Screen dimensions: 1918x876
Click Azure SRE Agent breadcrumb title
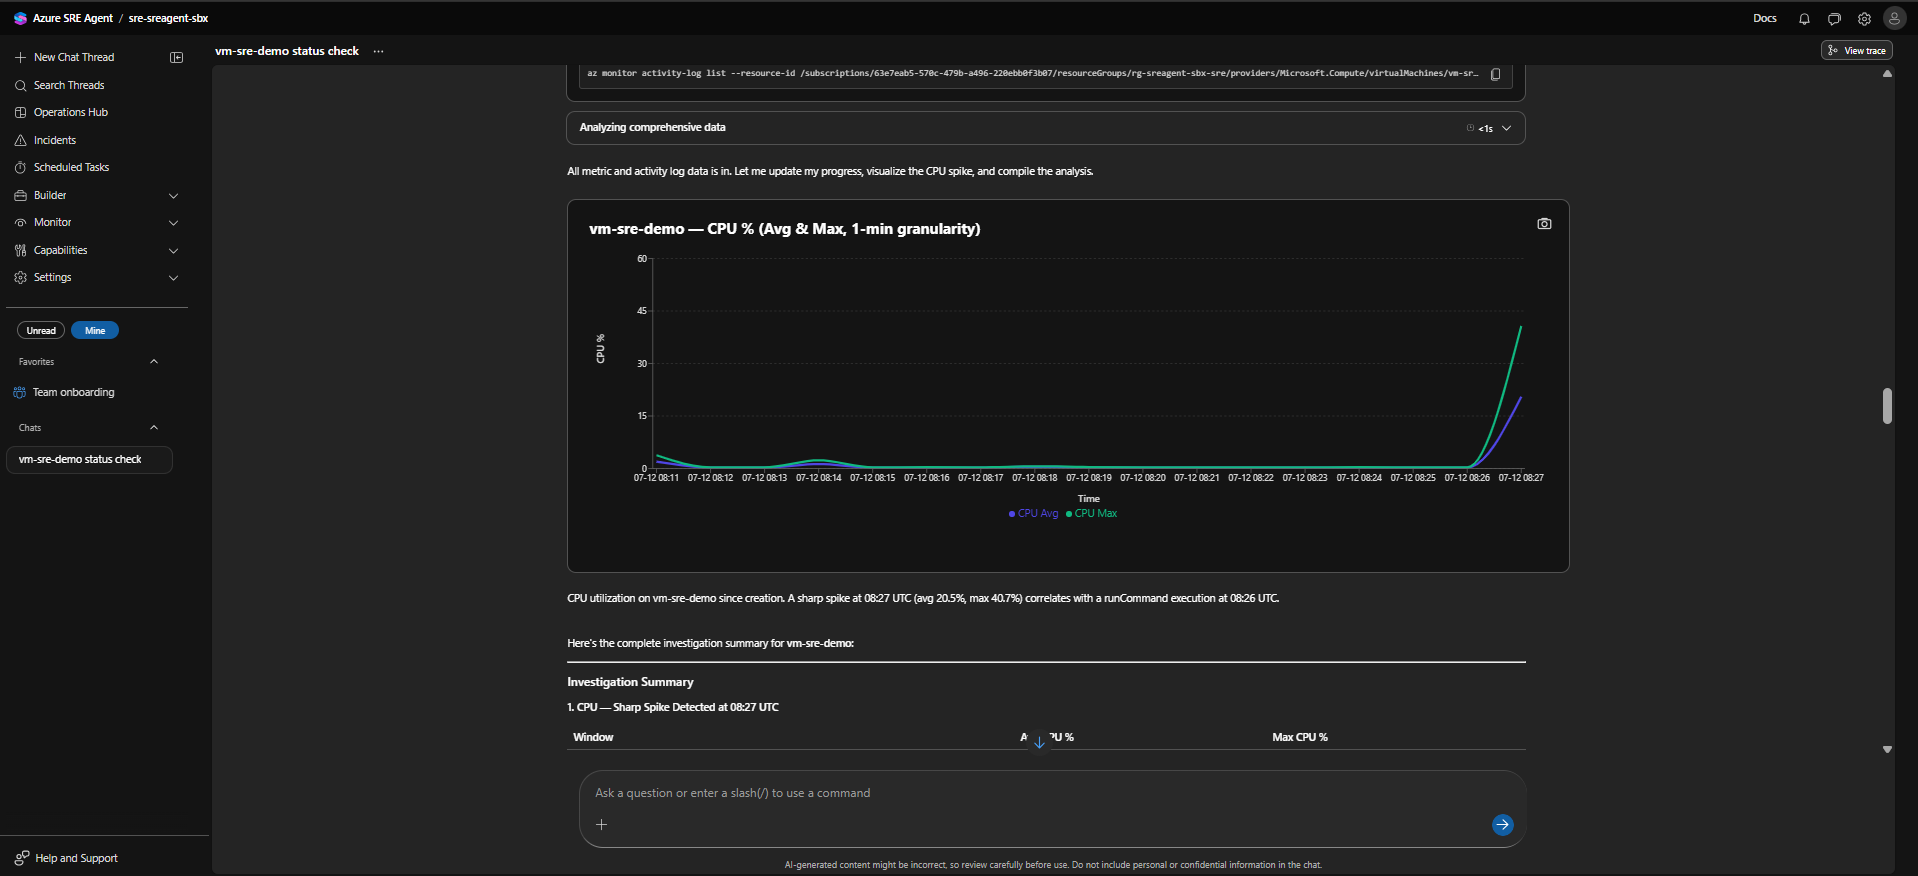tap(73, 18)
